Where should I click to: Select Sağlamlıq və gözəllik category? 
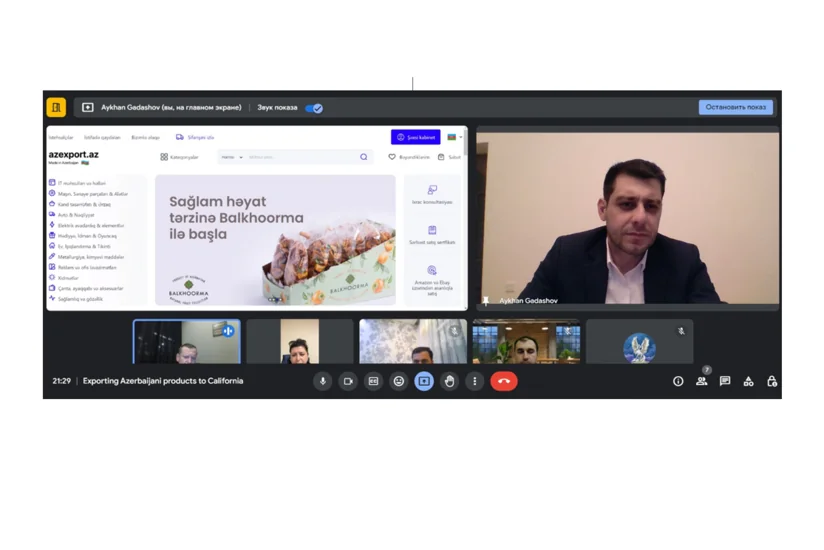point(76,299)
